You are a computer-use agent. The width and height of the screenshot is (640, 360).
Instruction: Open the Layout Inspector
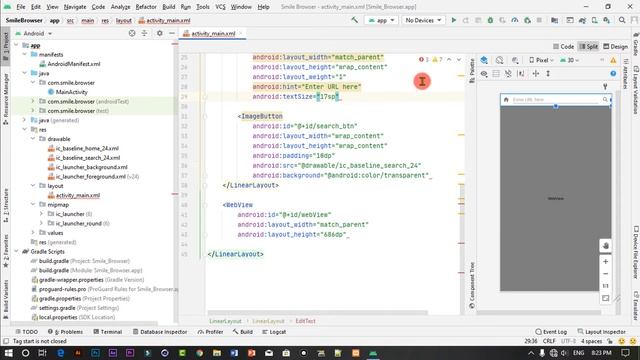pyautogui.click(x=602, y=332)
